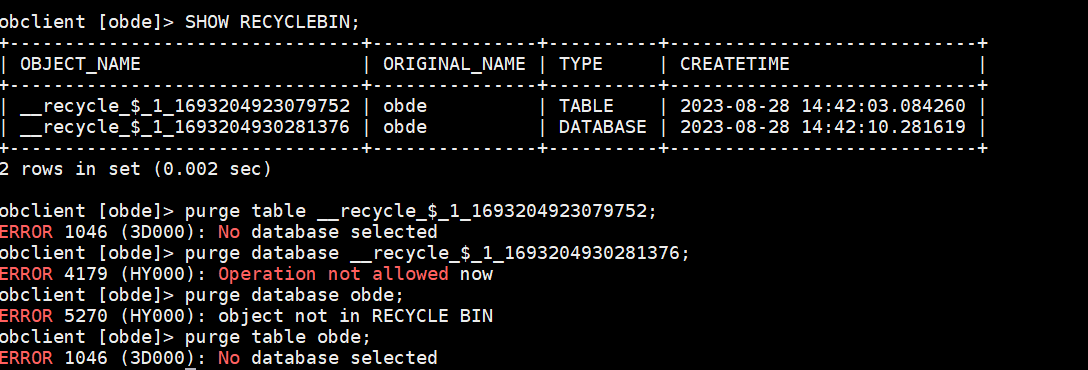
Task: Click the timestamp 2023-08-28 14:42:03.084260
Action: coord(823,106)
